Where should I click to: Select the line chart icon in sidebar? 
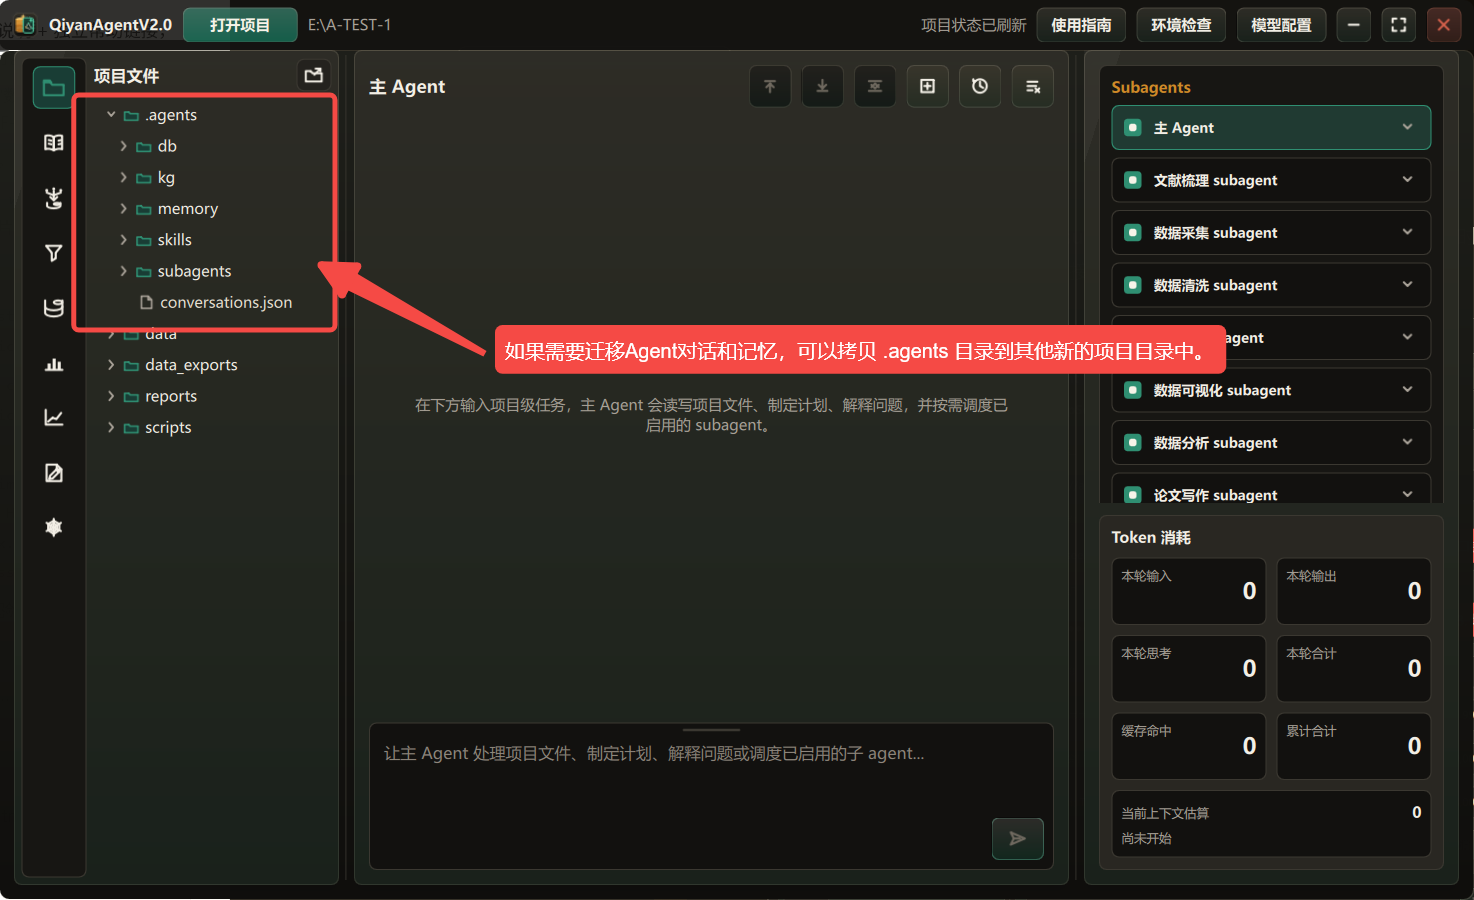coord(54,418)
